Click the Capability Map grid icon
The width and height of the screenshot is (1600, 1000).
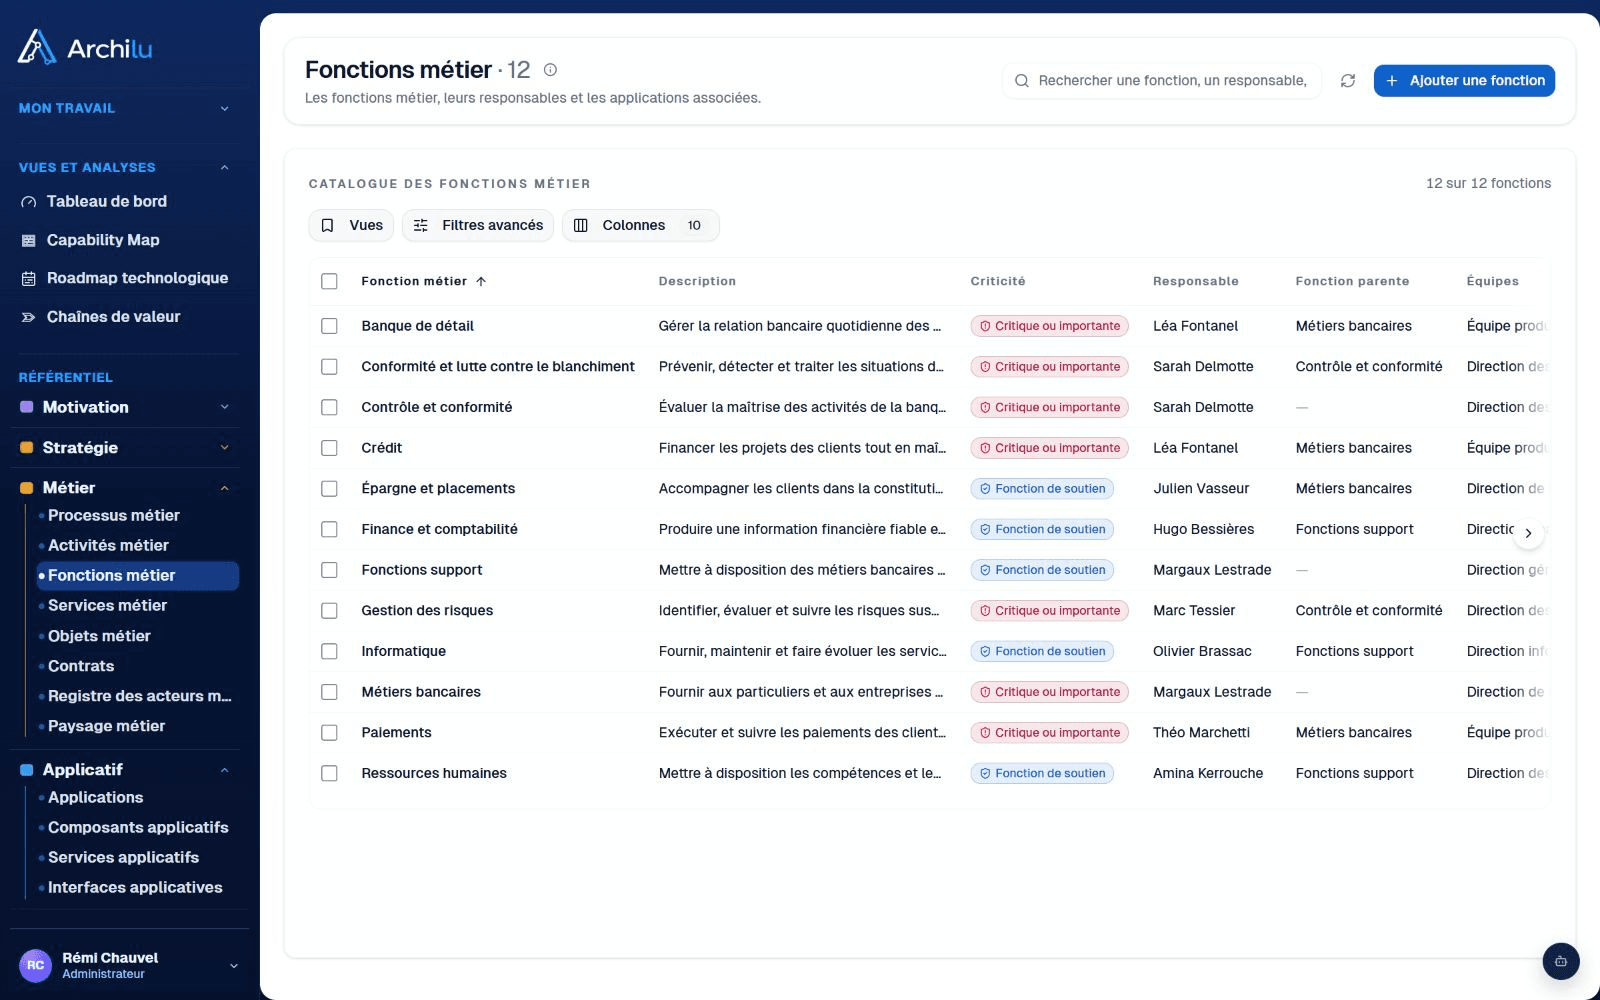pyautogui.click(x=29, y=240)
